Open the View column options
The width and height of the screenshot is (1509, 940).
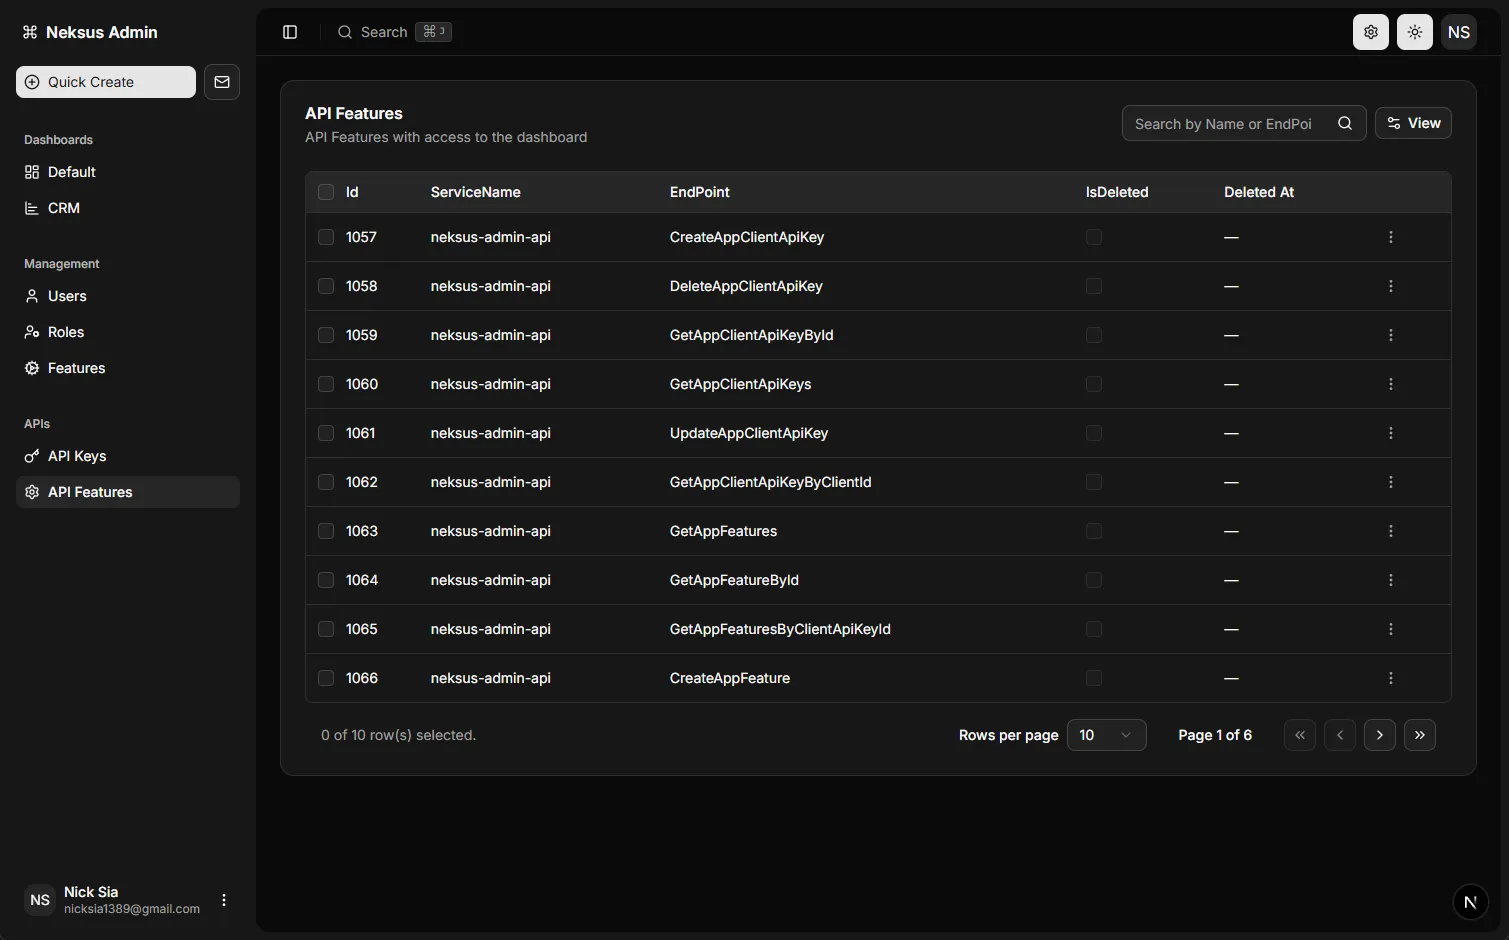(1413, 123)
